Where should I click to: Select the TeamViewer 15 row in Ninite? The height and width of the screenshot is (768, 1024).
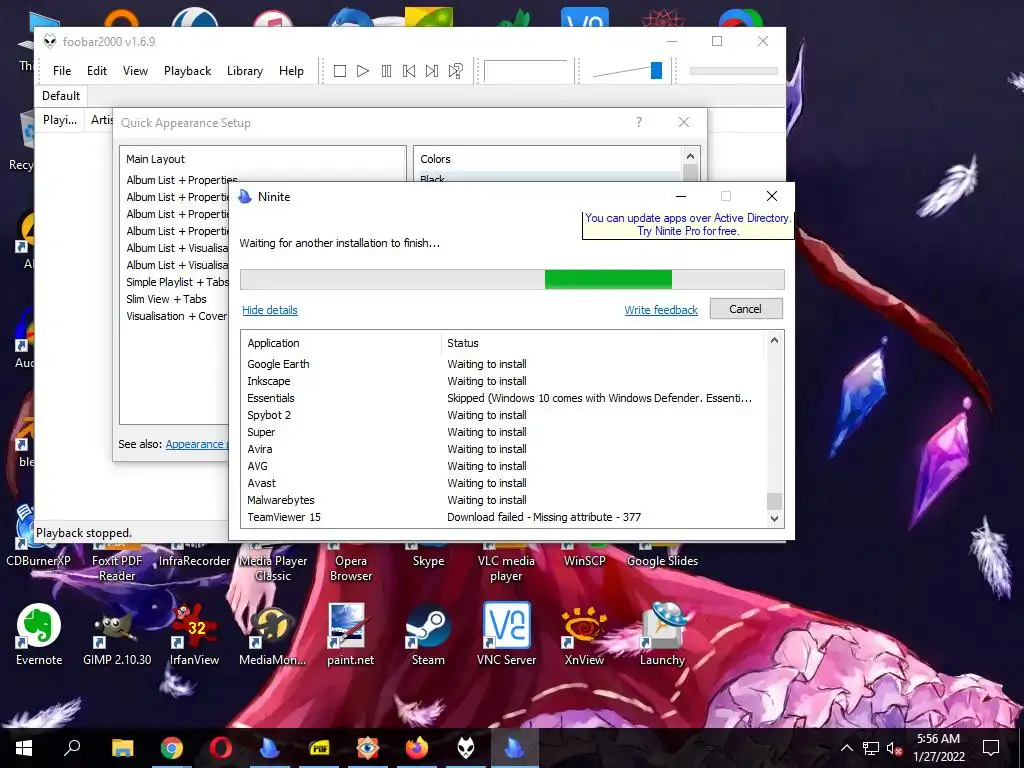(x=503, y=517)
